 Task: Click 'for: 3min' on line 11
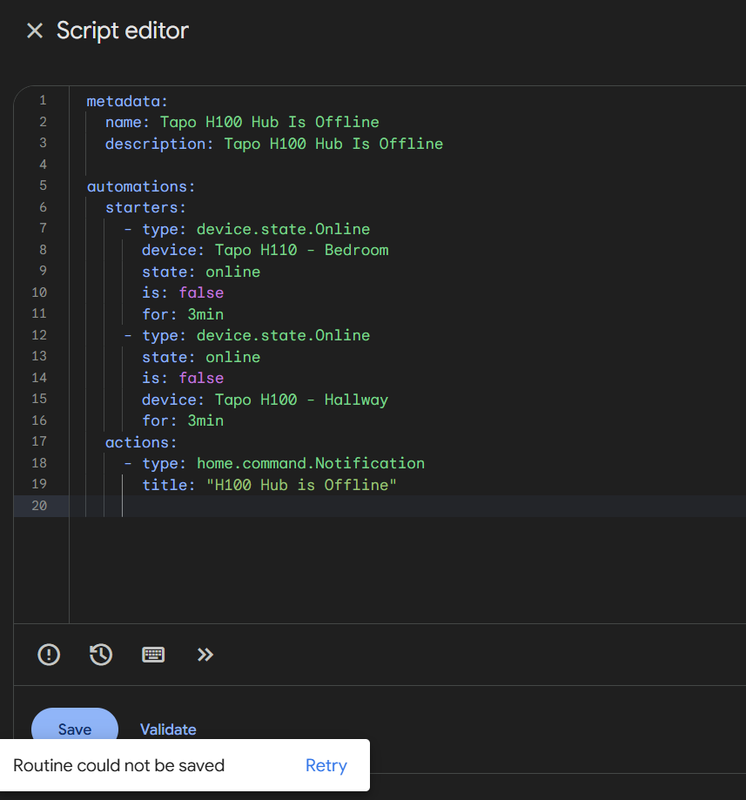coord(183,314)
